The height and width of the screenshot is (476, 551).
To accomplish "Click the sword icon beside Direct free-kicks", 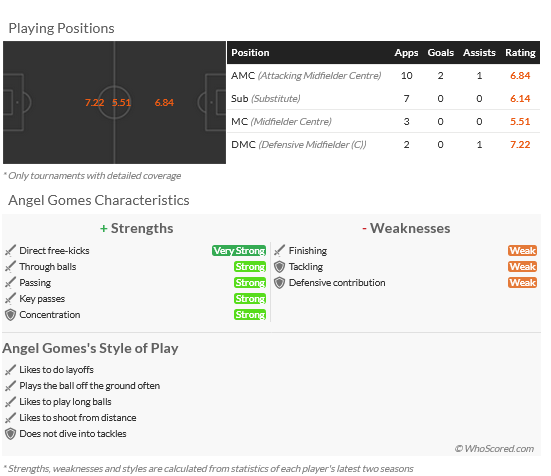I will [11, 250].
